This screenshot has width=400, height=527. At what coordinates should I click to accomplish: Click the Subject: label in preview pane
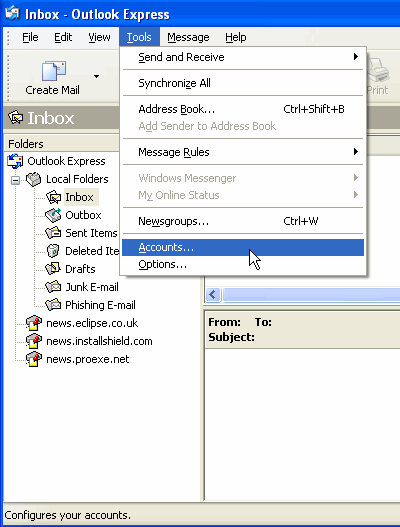point(231,337)
